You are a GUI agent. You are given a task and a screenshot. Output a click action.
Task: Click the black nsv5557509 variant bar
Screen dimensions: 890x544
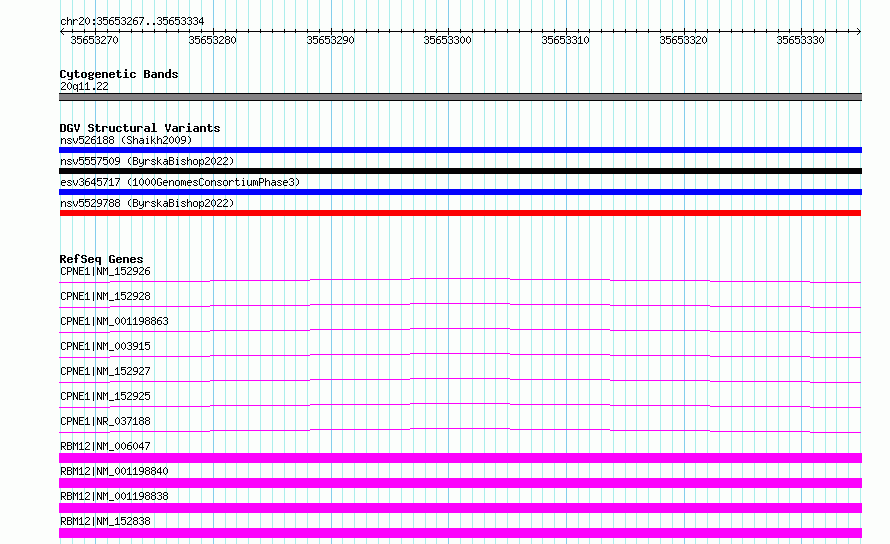460,171
